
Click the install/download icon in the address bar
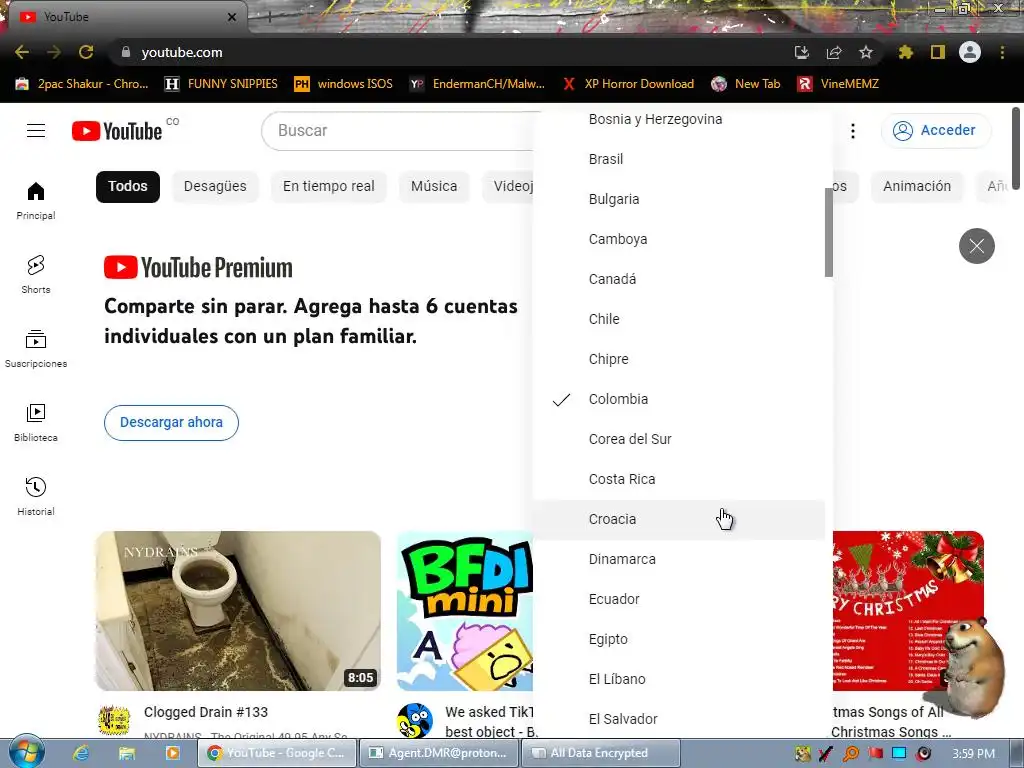click(x=801, y=52)
